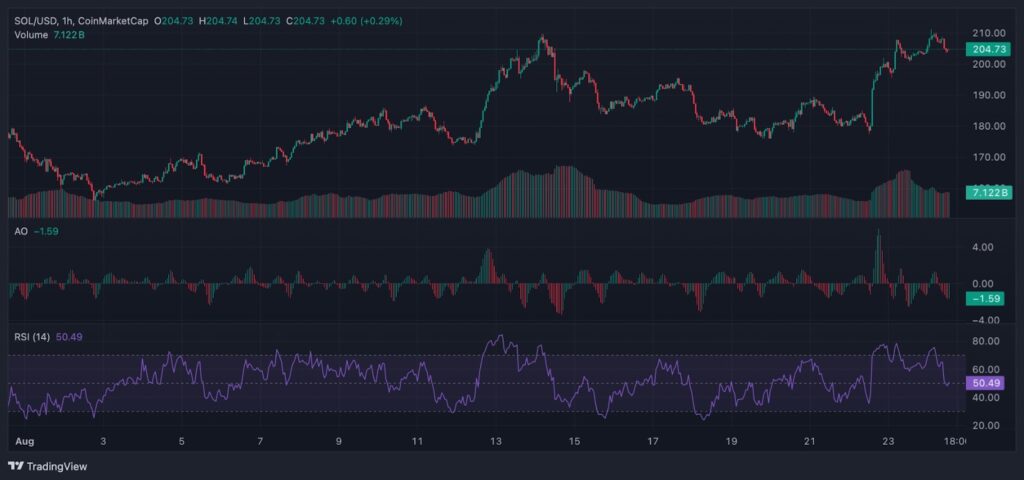This screenshot has width=1024, height=480.
Task: Click the volume value tag 7.122B
Action: pyautogui.click(x=988, y=192)
